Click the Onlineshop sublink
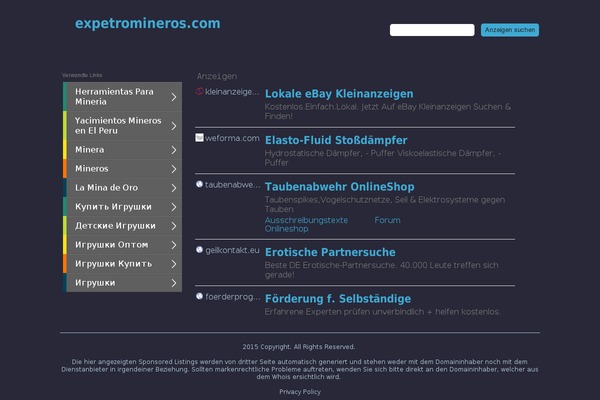 [286, 229]
